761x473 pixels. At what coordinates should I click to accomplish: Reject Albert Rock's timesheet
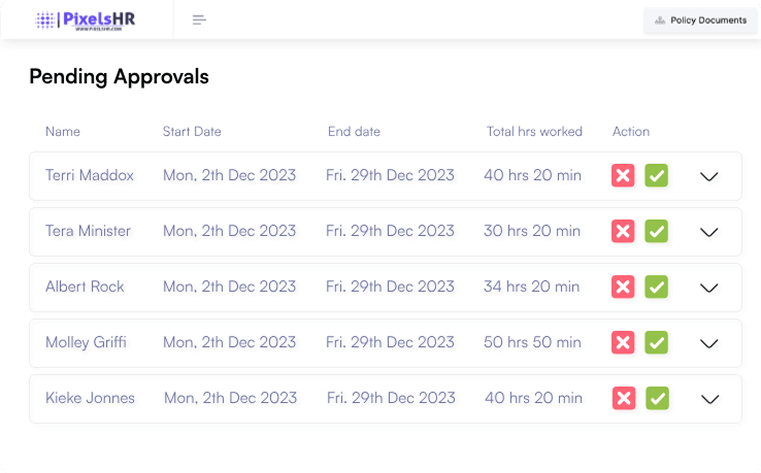point(623,287)
